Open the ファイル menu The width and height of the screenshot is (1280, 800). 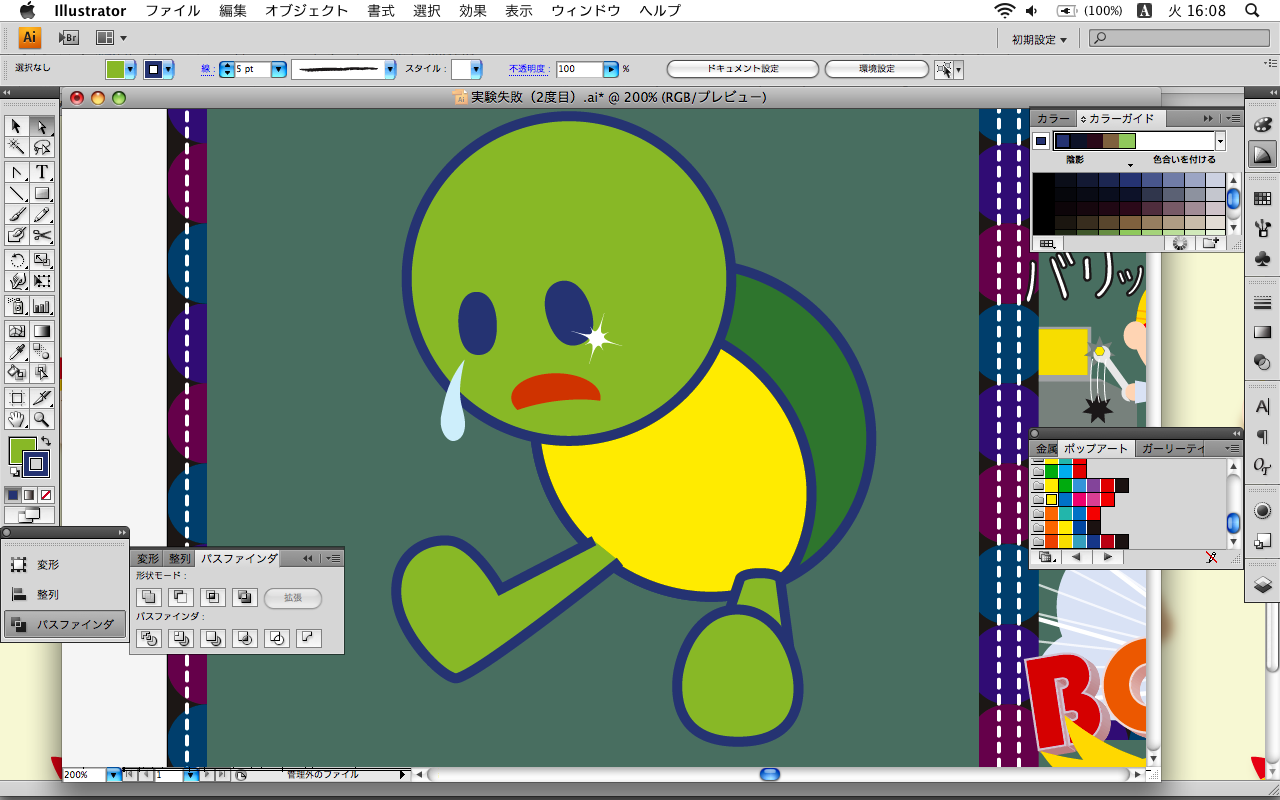pyautogui.click(x=172, y=11)
